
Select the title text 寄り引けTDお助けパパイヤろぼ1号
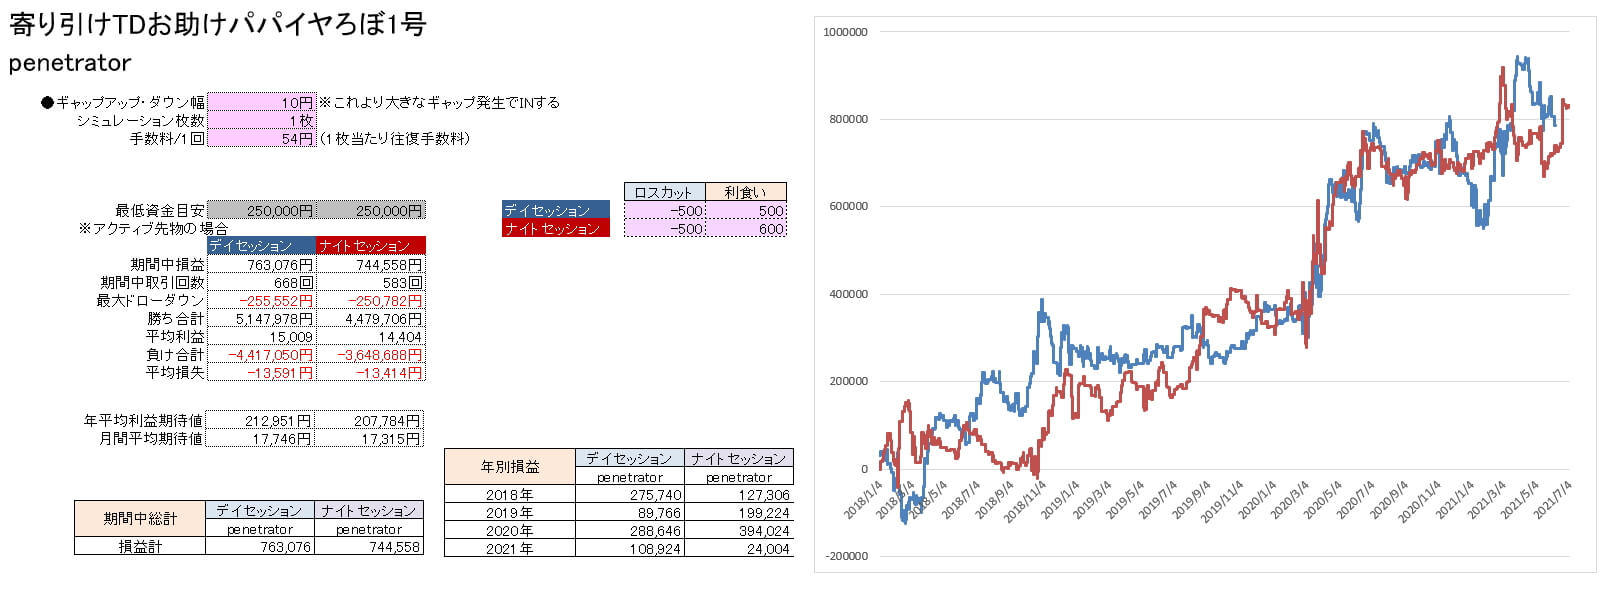pos(218,24)
